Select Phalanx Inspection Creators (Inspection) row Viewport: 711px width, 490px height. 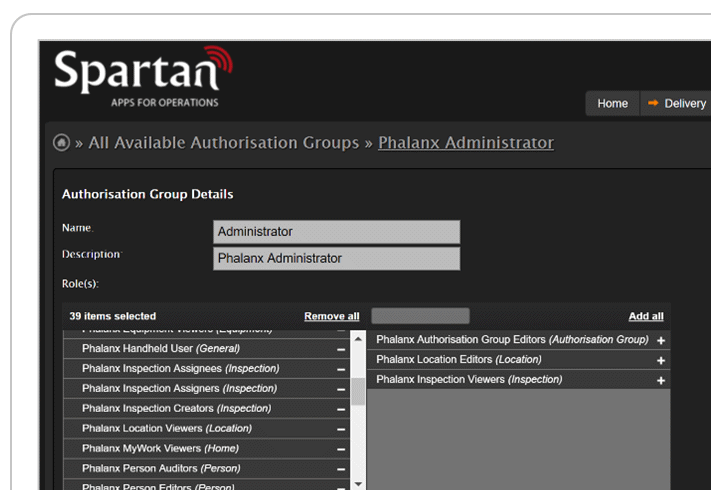tap(206, 408)
